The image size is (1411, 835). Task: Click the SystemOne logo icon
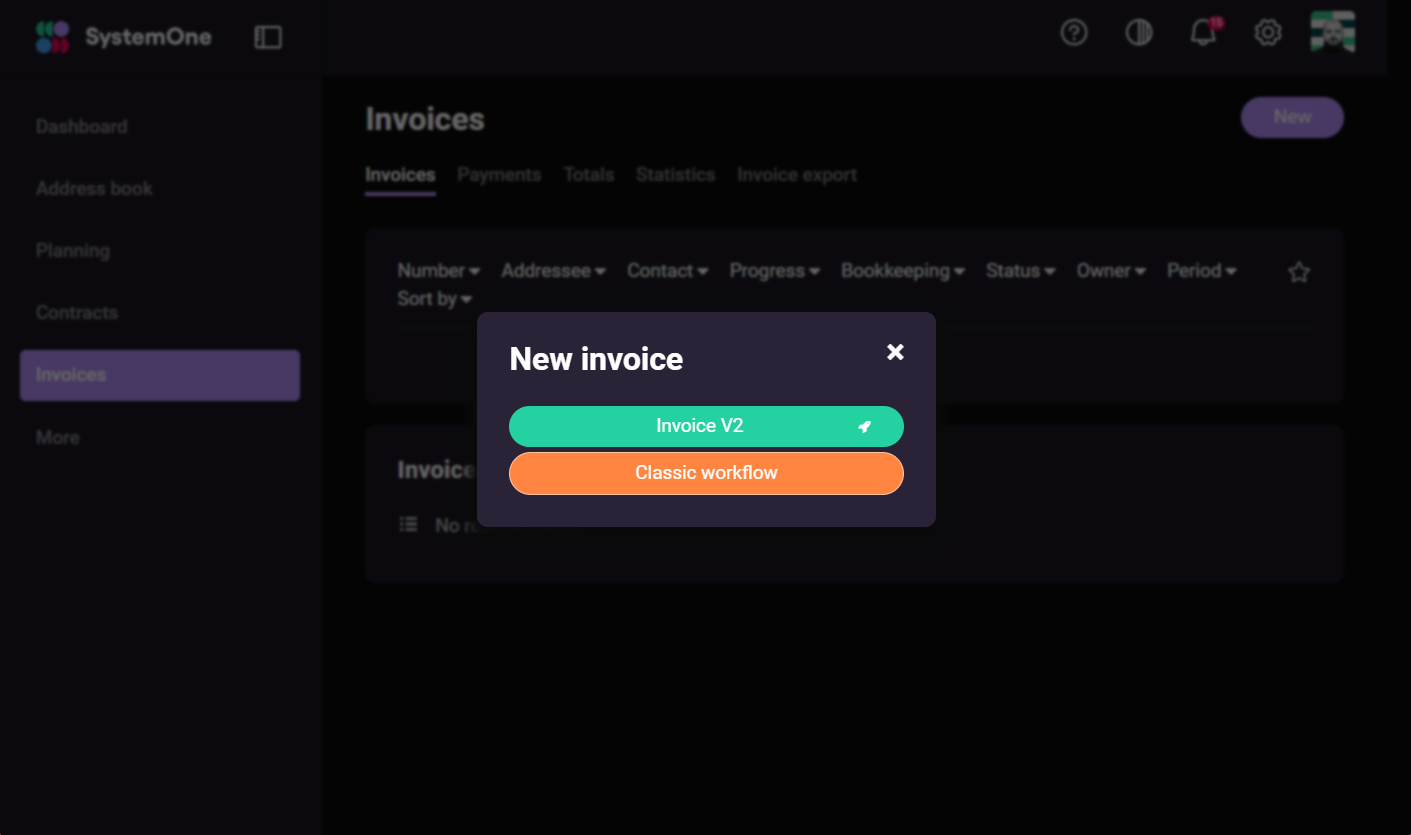point(52,36)
